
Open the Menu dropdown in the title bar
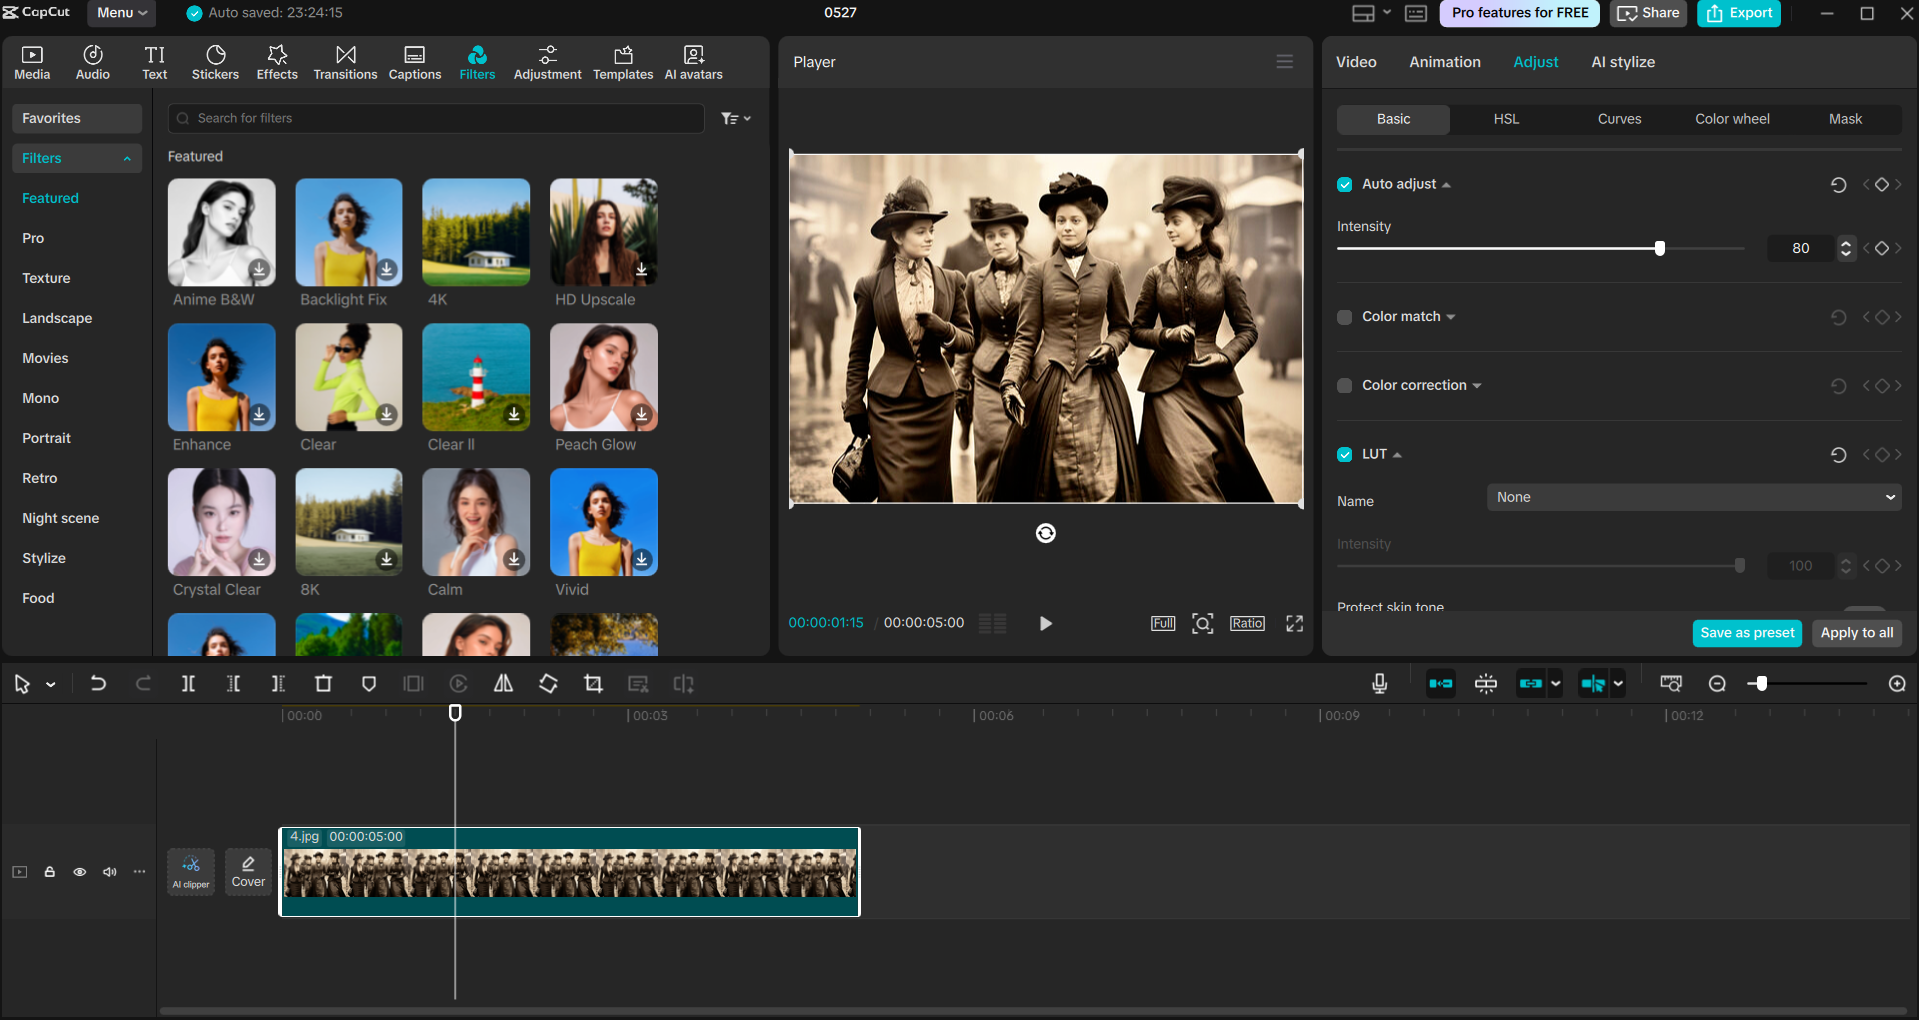pos(120,13)
